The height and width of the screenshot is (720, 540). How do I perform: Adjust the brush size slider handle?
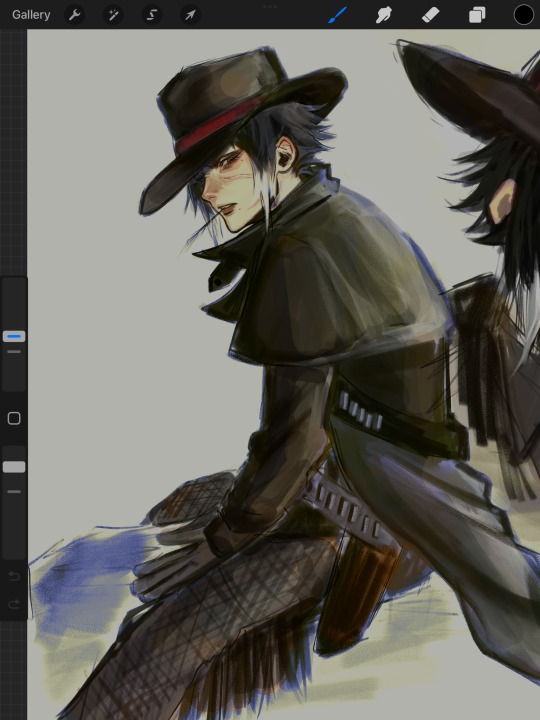pos(14,336)
